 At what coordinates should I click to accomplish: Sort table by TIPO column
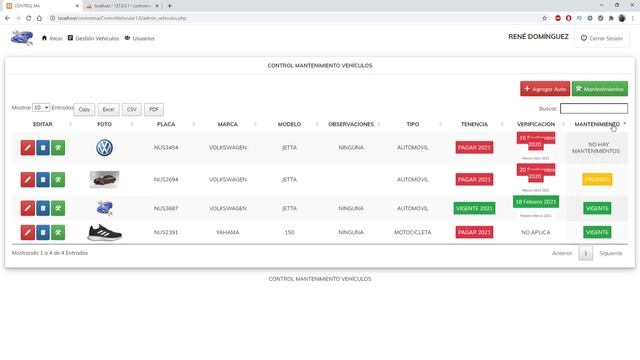pos(413,124)
